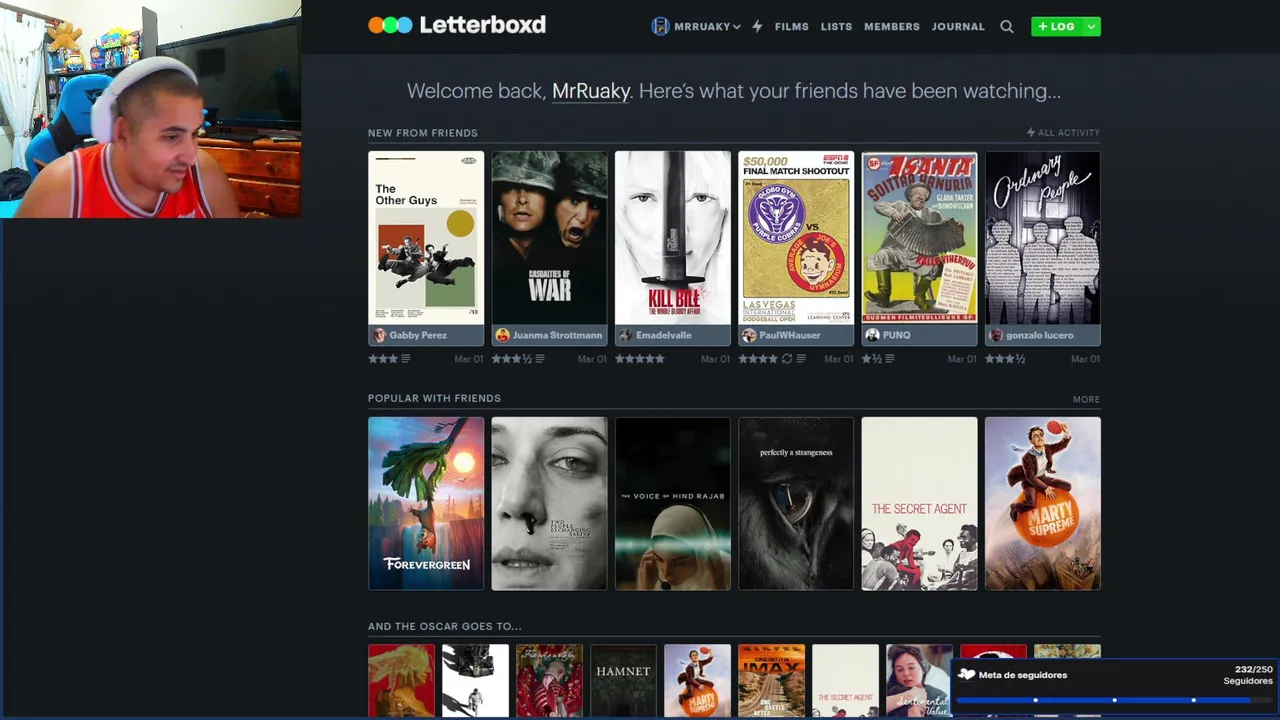Open the search magnifier icon
This screenshot has width=1280, height=720.
pyautogui.click(x=1007, y=27)
